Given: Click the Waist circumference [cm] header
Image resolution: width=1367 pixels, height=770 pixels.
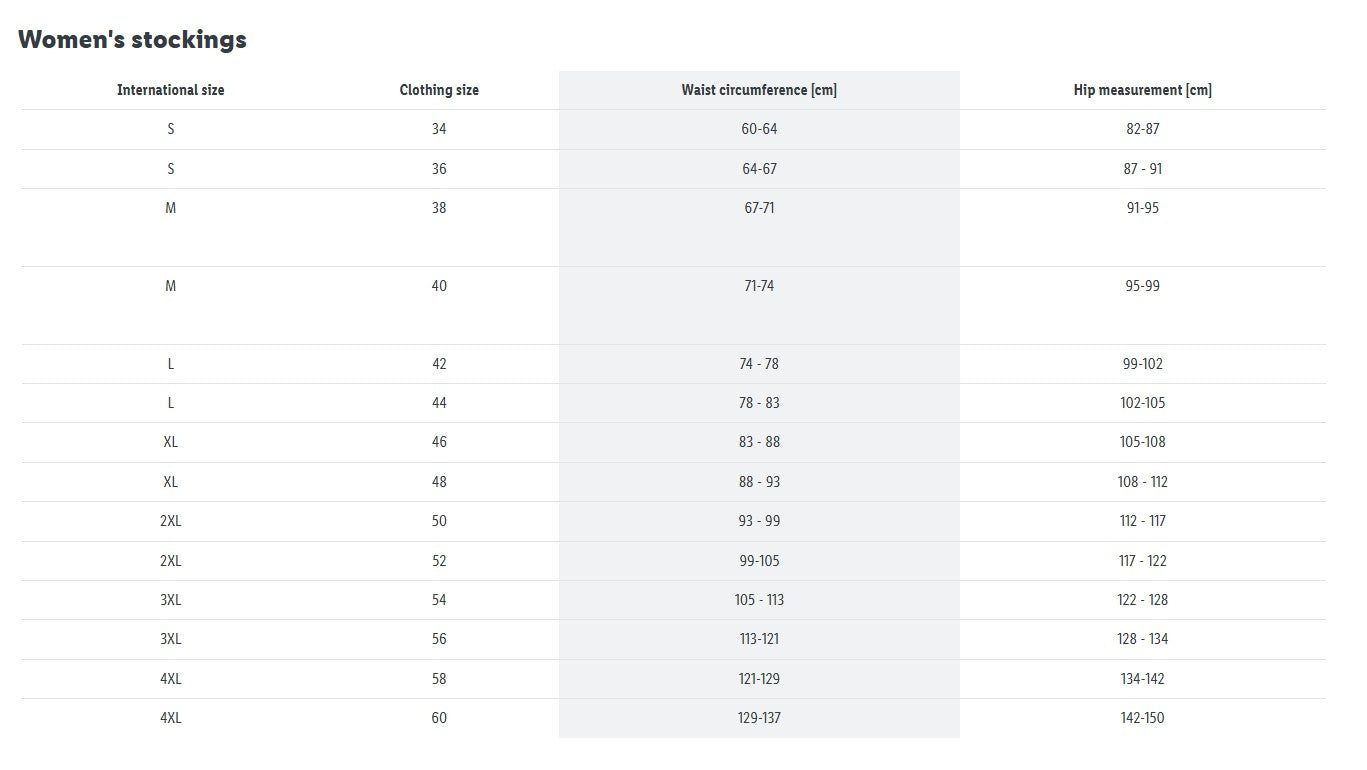Looking at the screenshot, I should 759,90.
